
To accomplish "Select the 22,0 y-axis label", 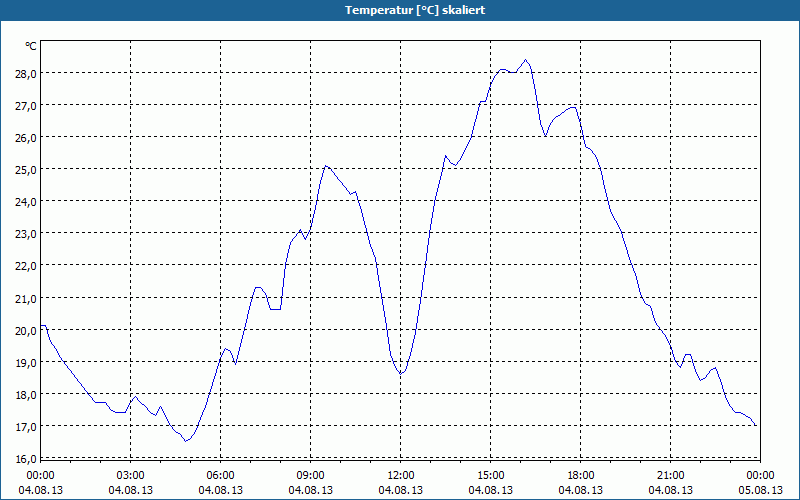I will coord(26,266).
